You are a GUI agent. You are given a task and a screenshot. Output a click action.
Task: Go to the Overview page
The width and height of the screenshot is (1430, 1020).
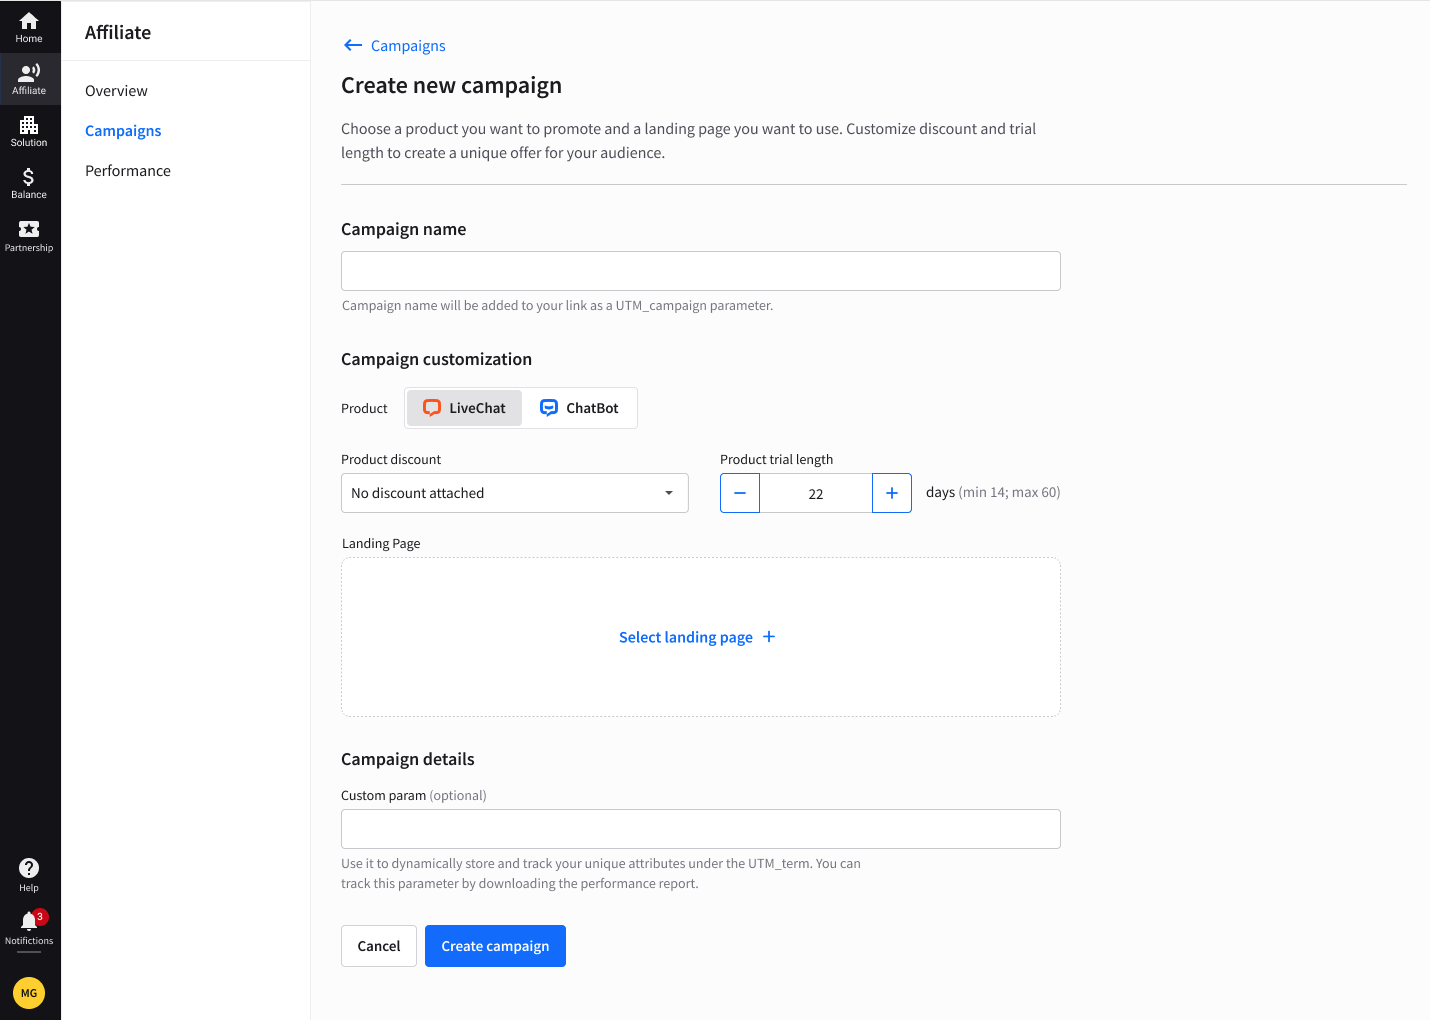tap(115, 90)
